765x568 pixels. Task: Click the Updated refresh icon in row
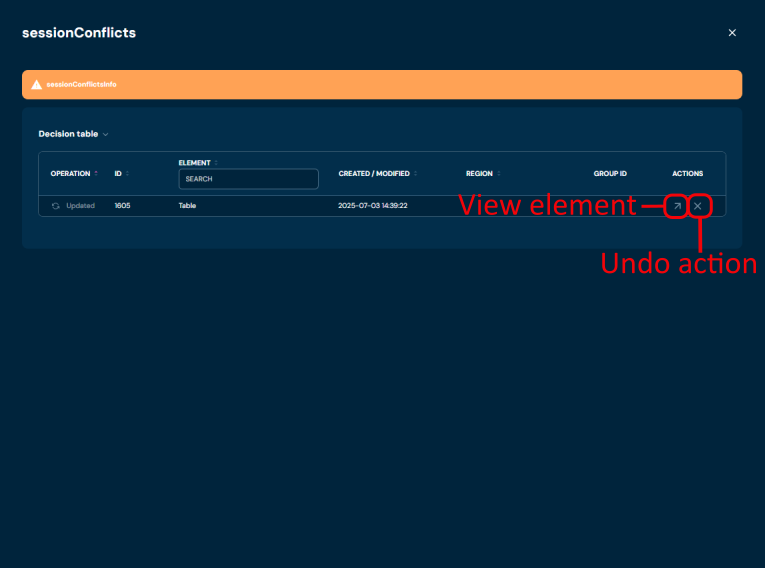click(x=56, y=206)
